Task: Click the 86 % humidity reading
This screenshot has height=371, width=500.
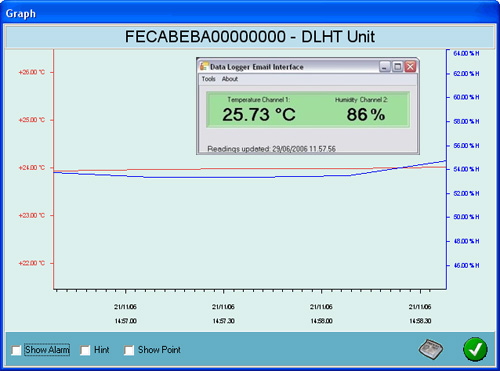Action: (x=366, y=115)
